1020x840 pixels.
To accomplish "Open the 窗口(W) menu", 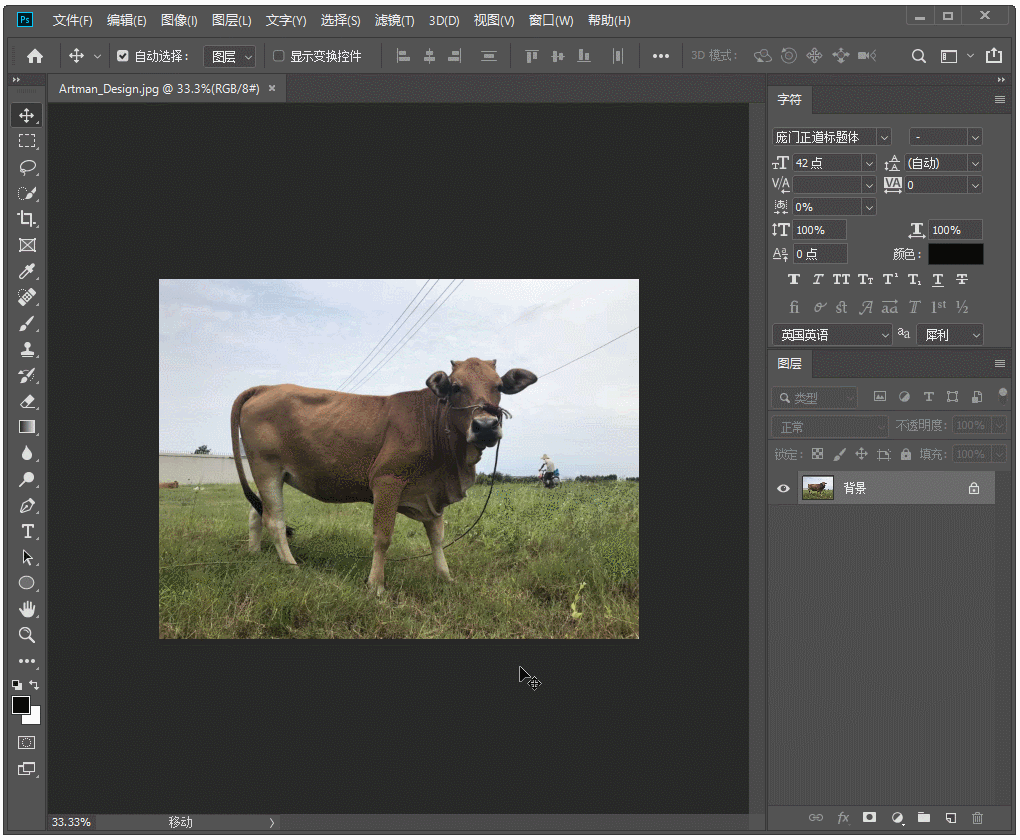I will point(551,21).
